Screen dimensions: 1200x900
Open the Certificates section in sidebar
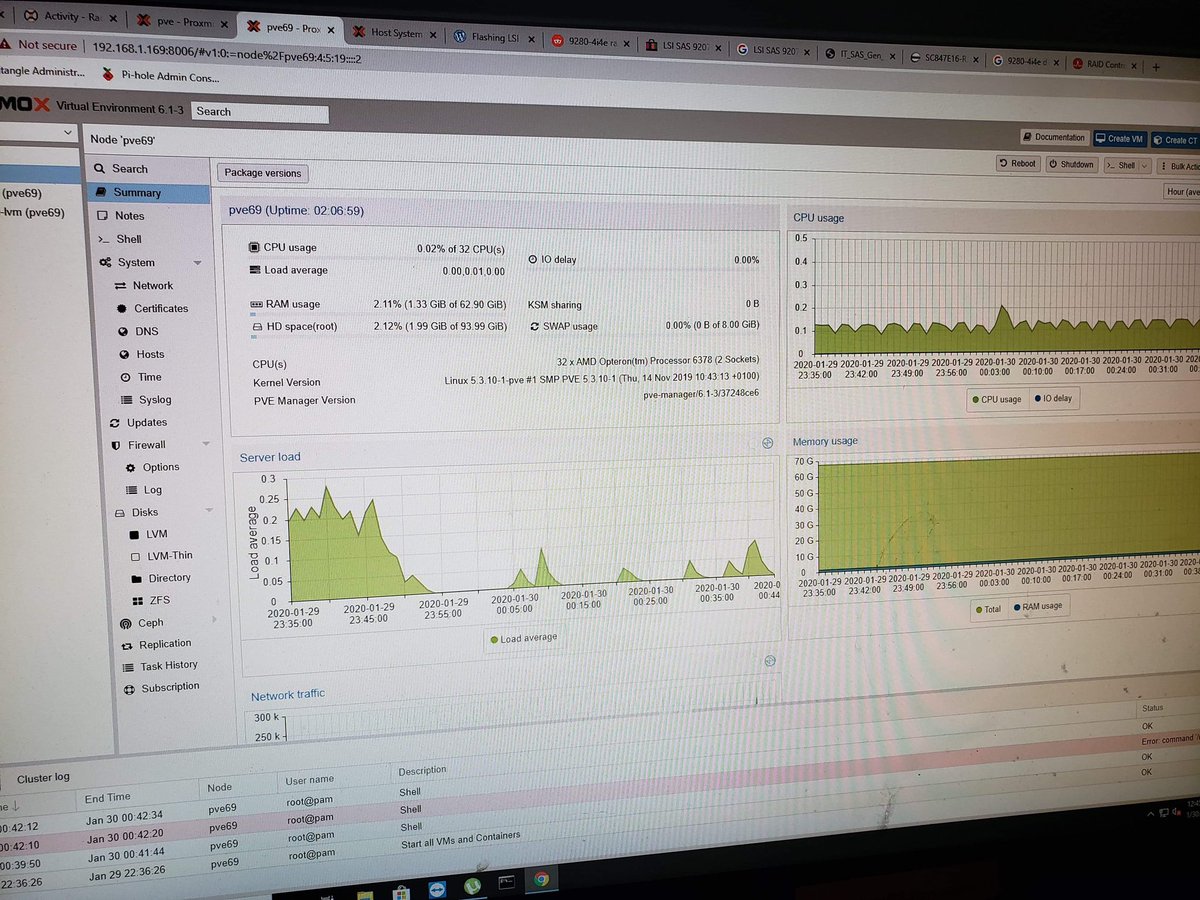[x=161, y=309]
